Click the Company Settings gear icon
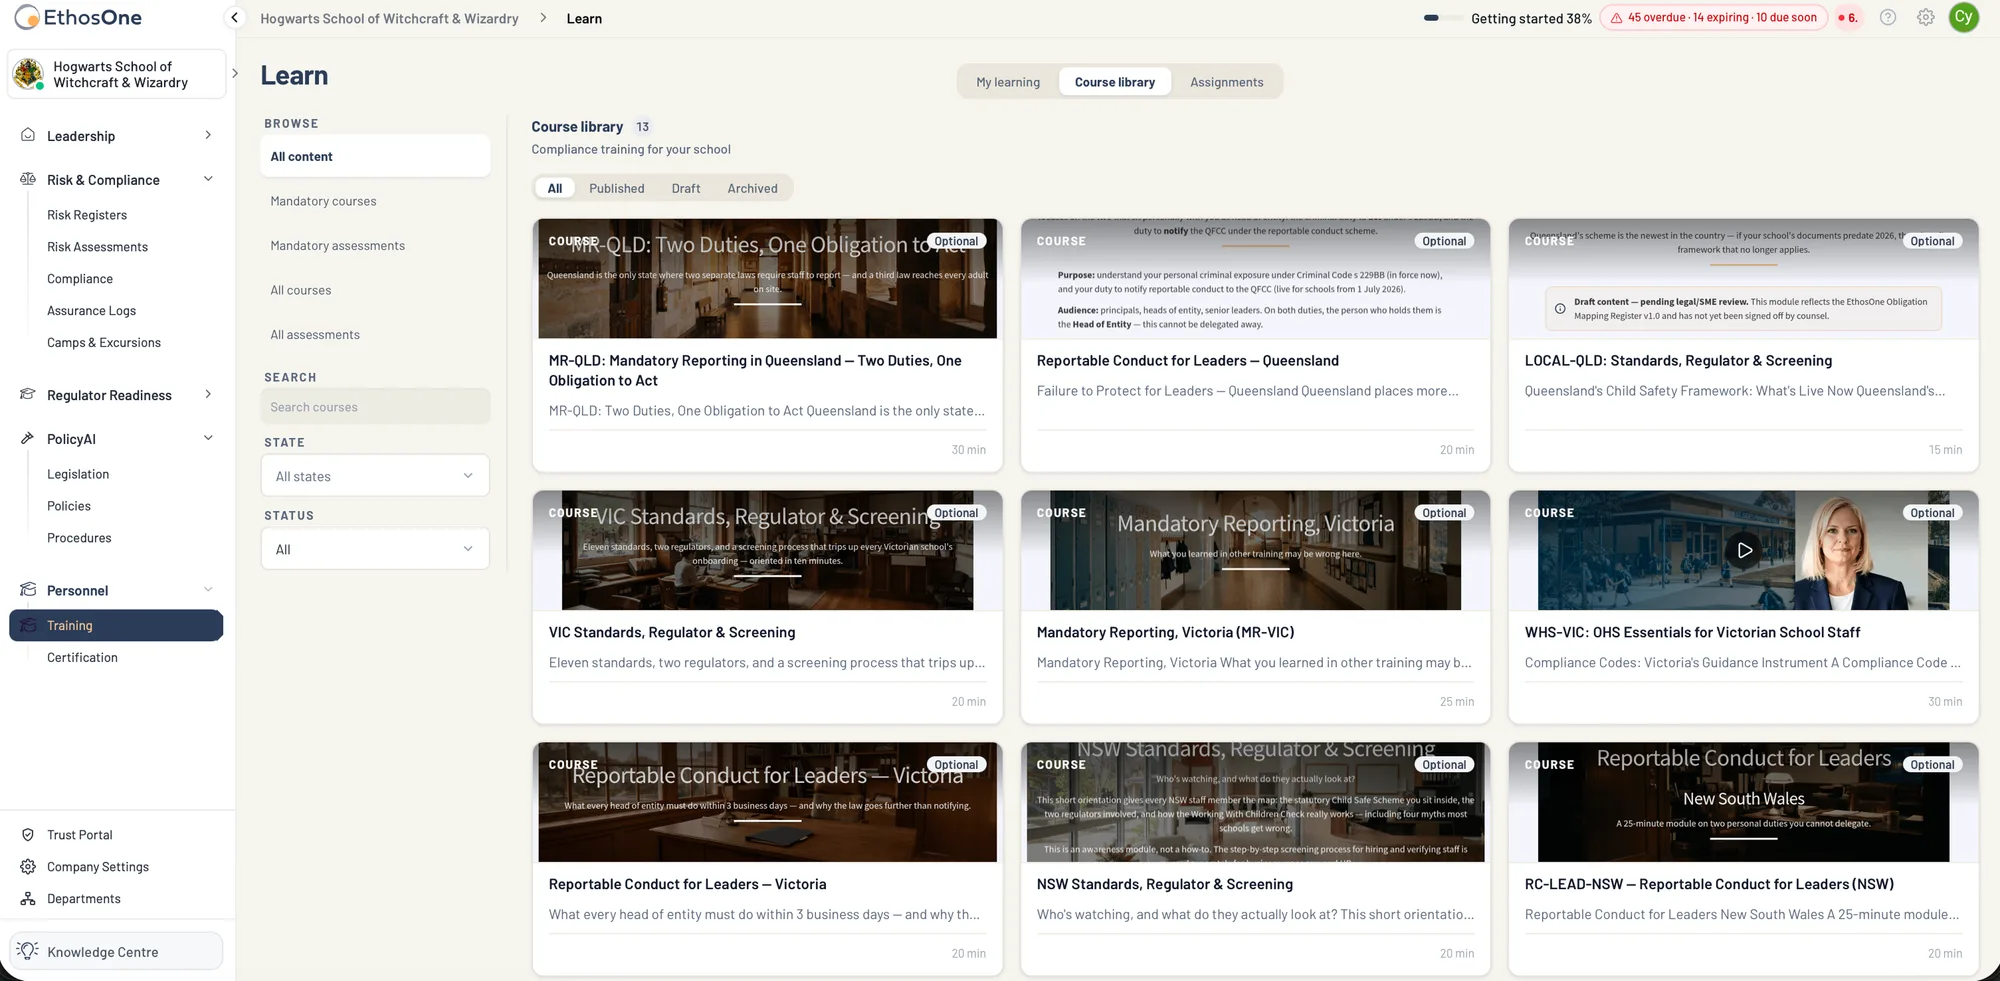Image resolution: width=2000 pixels, height=981 pixels. 28,867
